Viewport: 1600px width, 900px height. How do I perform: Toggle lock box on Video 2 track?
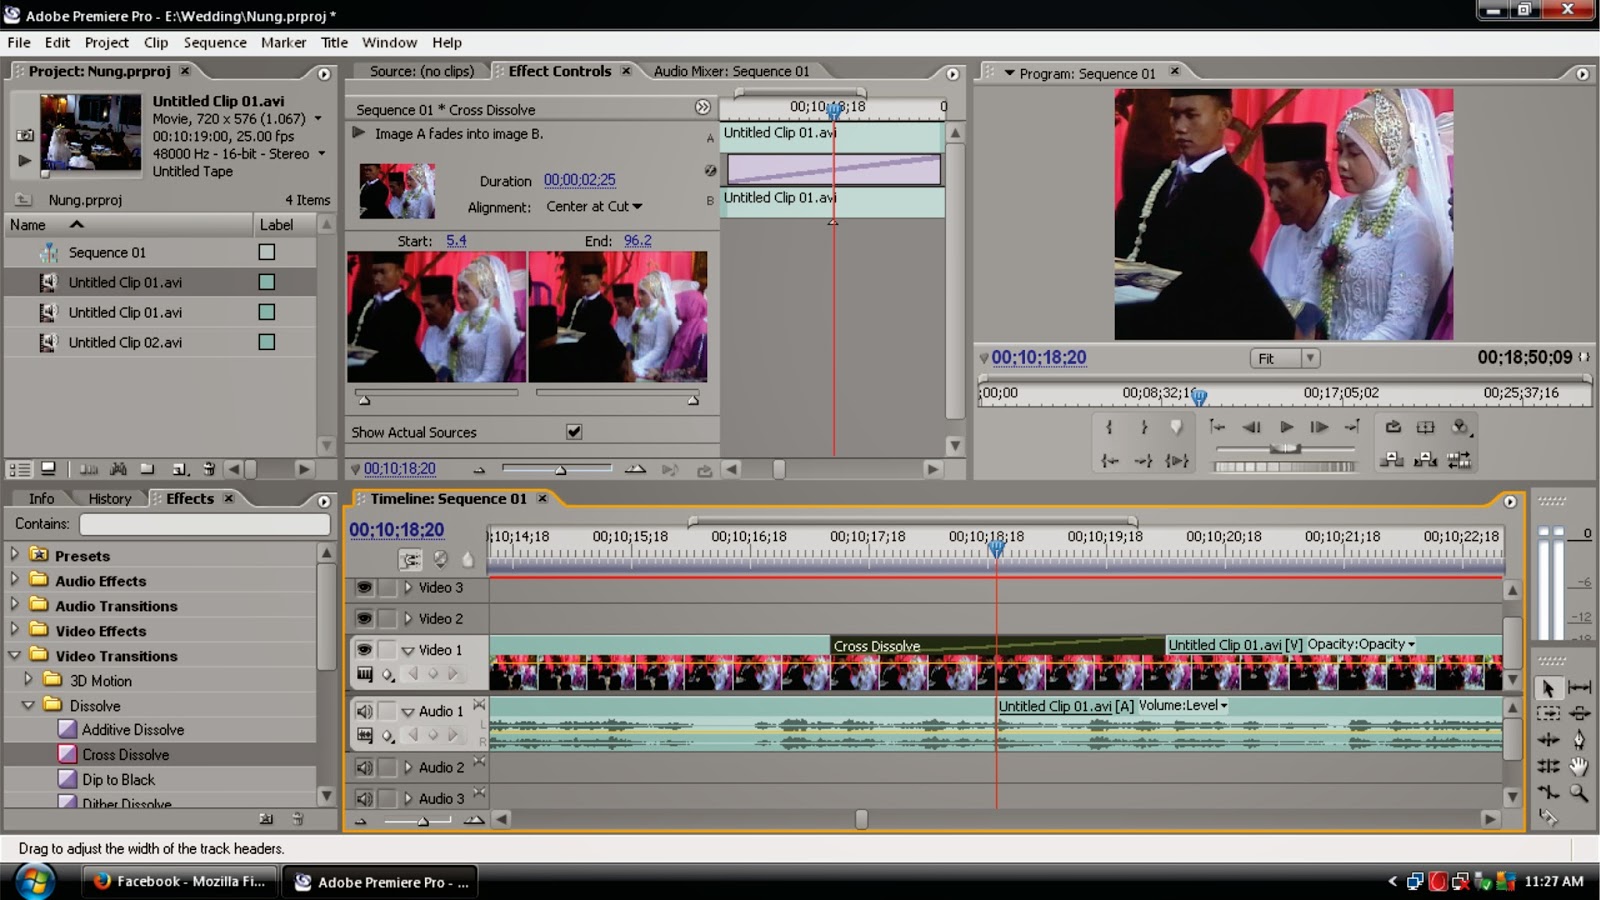[x=387, y=619]
